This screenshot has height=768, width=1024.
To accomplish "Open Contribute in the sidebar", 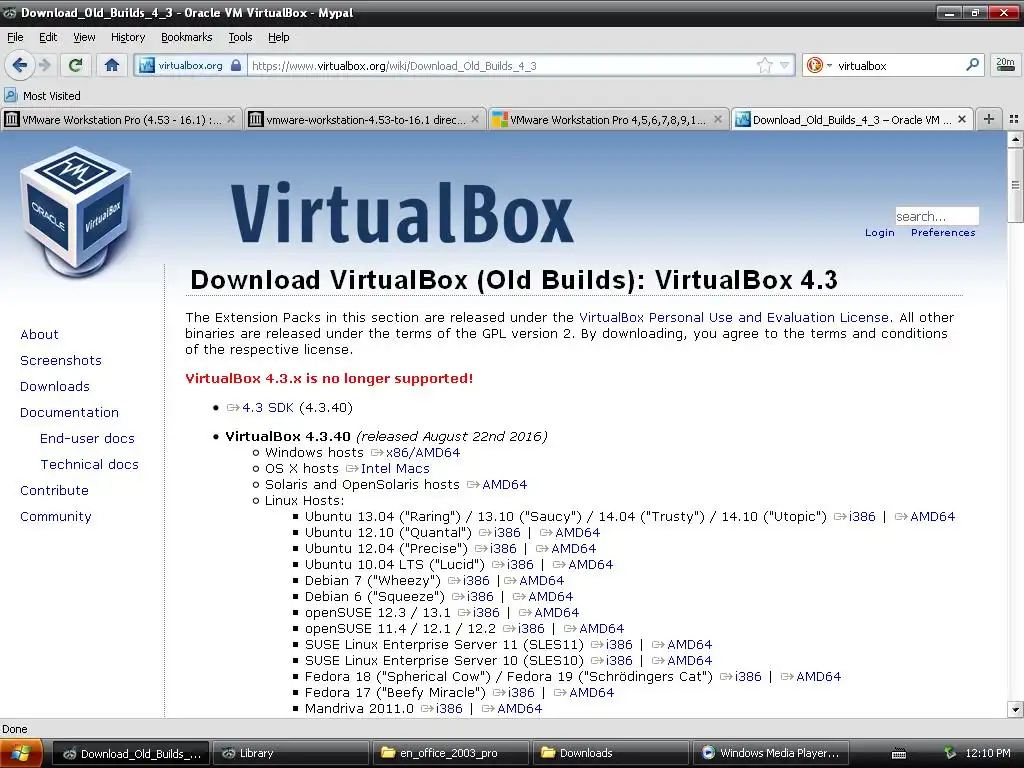I will pyautogui.click(x=54, y=490).
